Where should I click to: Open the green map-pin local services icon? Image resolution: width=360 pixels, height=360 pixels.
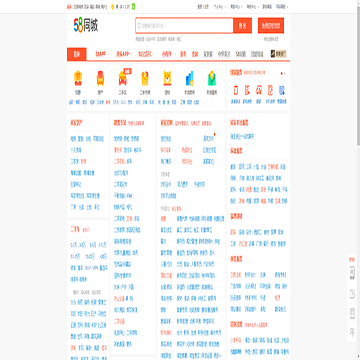tap(212, 78)
